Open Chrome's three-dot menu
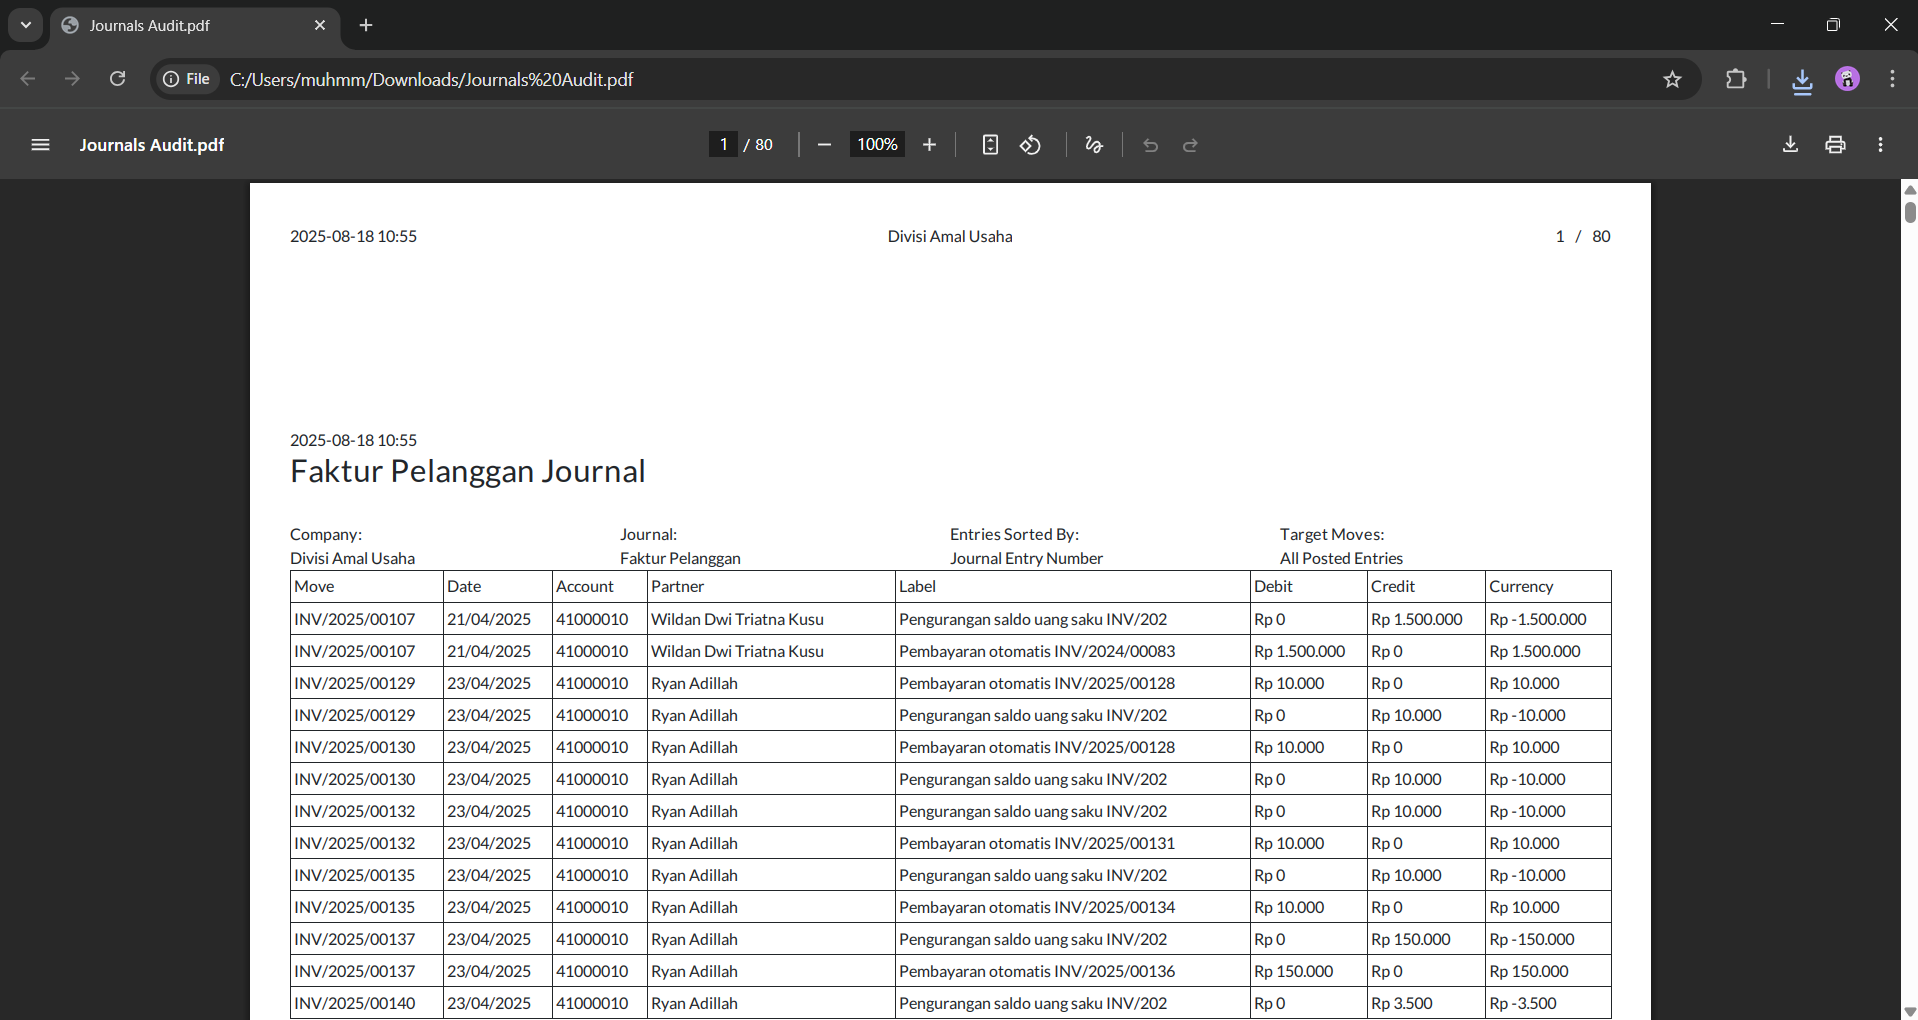The height and width of the screenshot is (1020, 1918). tap(1892, 79)
